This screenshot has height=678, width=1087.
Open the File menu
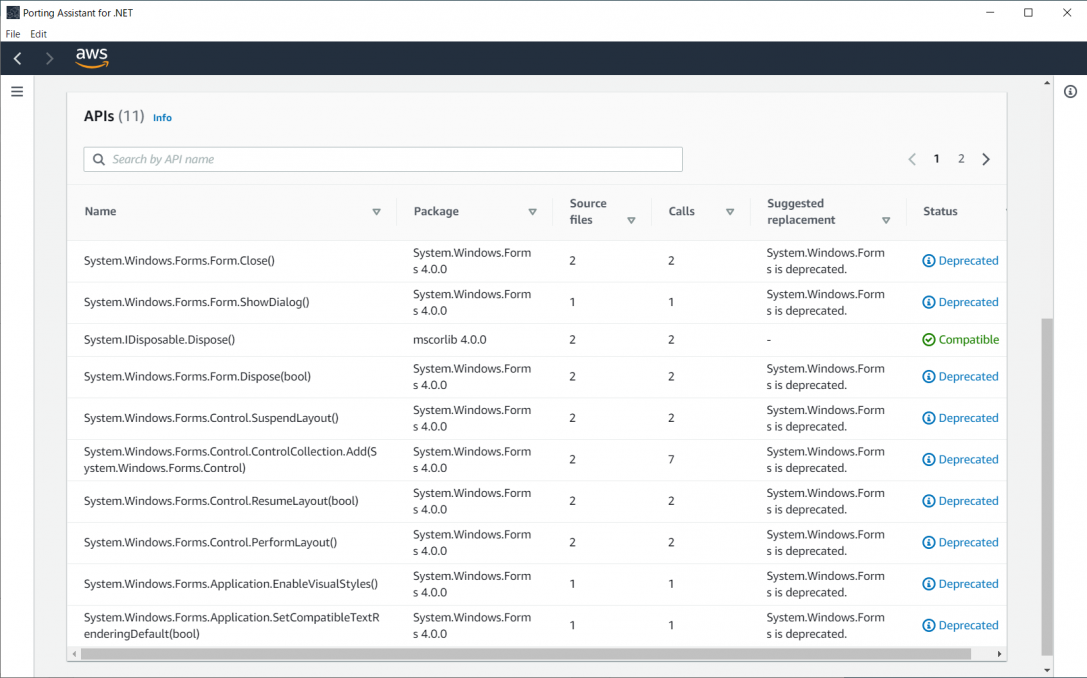pos(13,34)
